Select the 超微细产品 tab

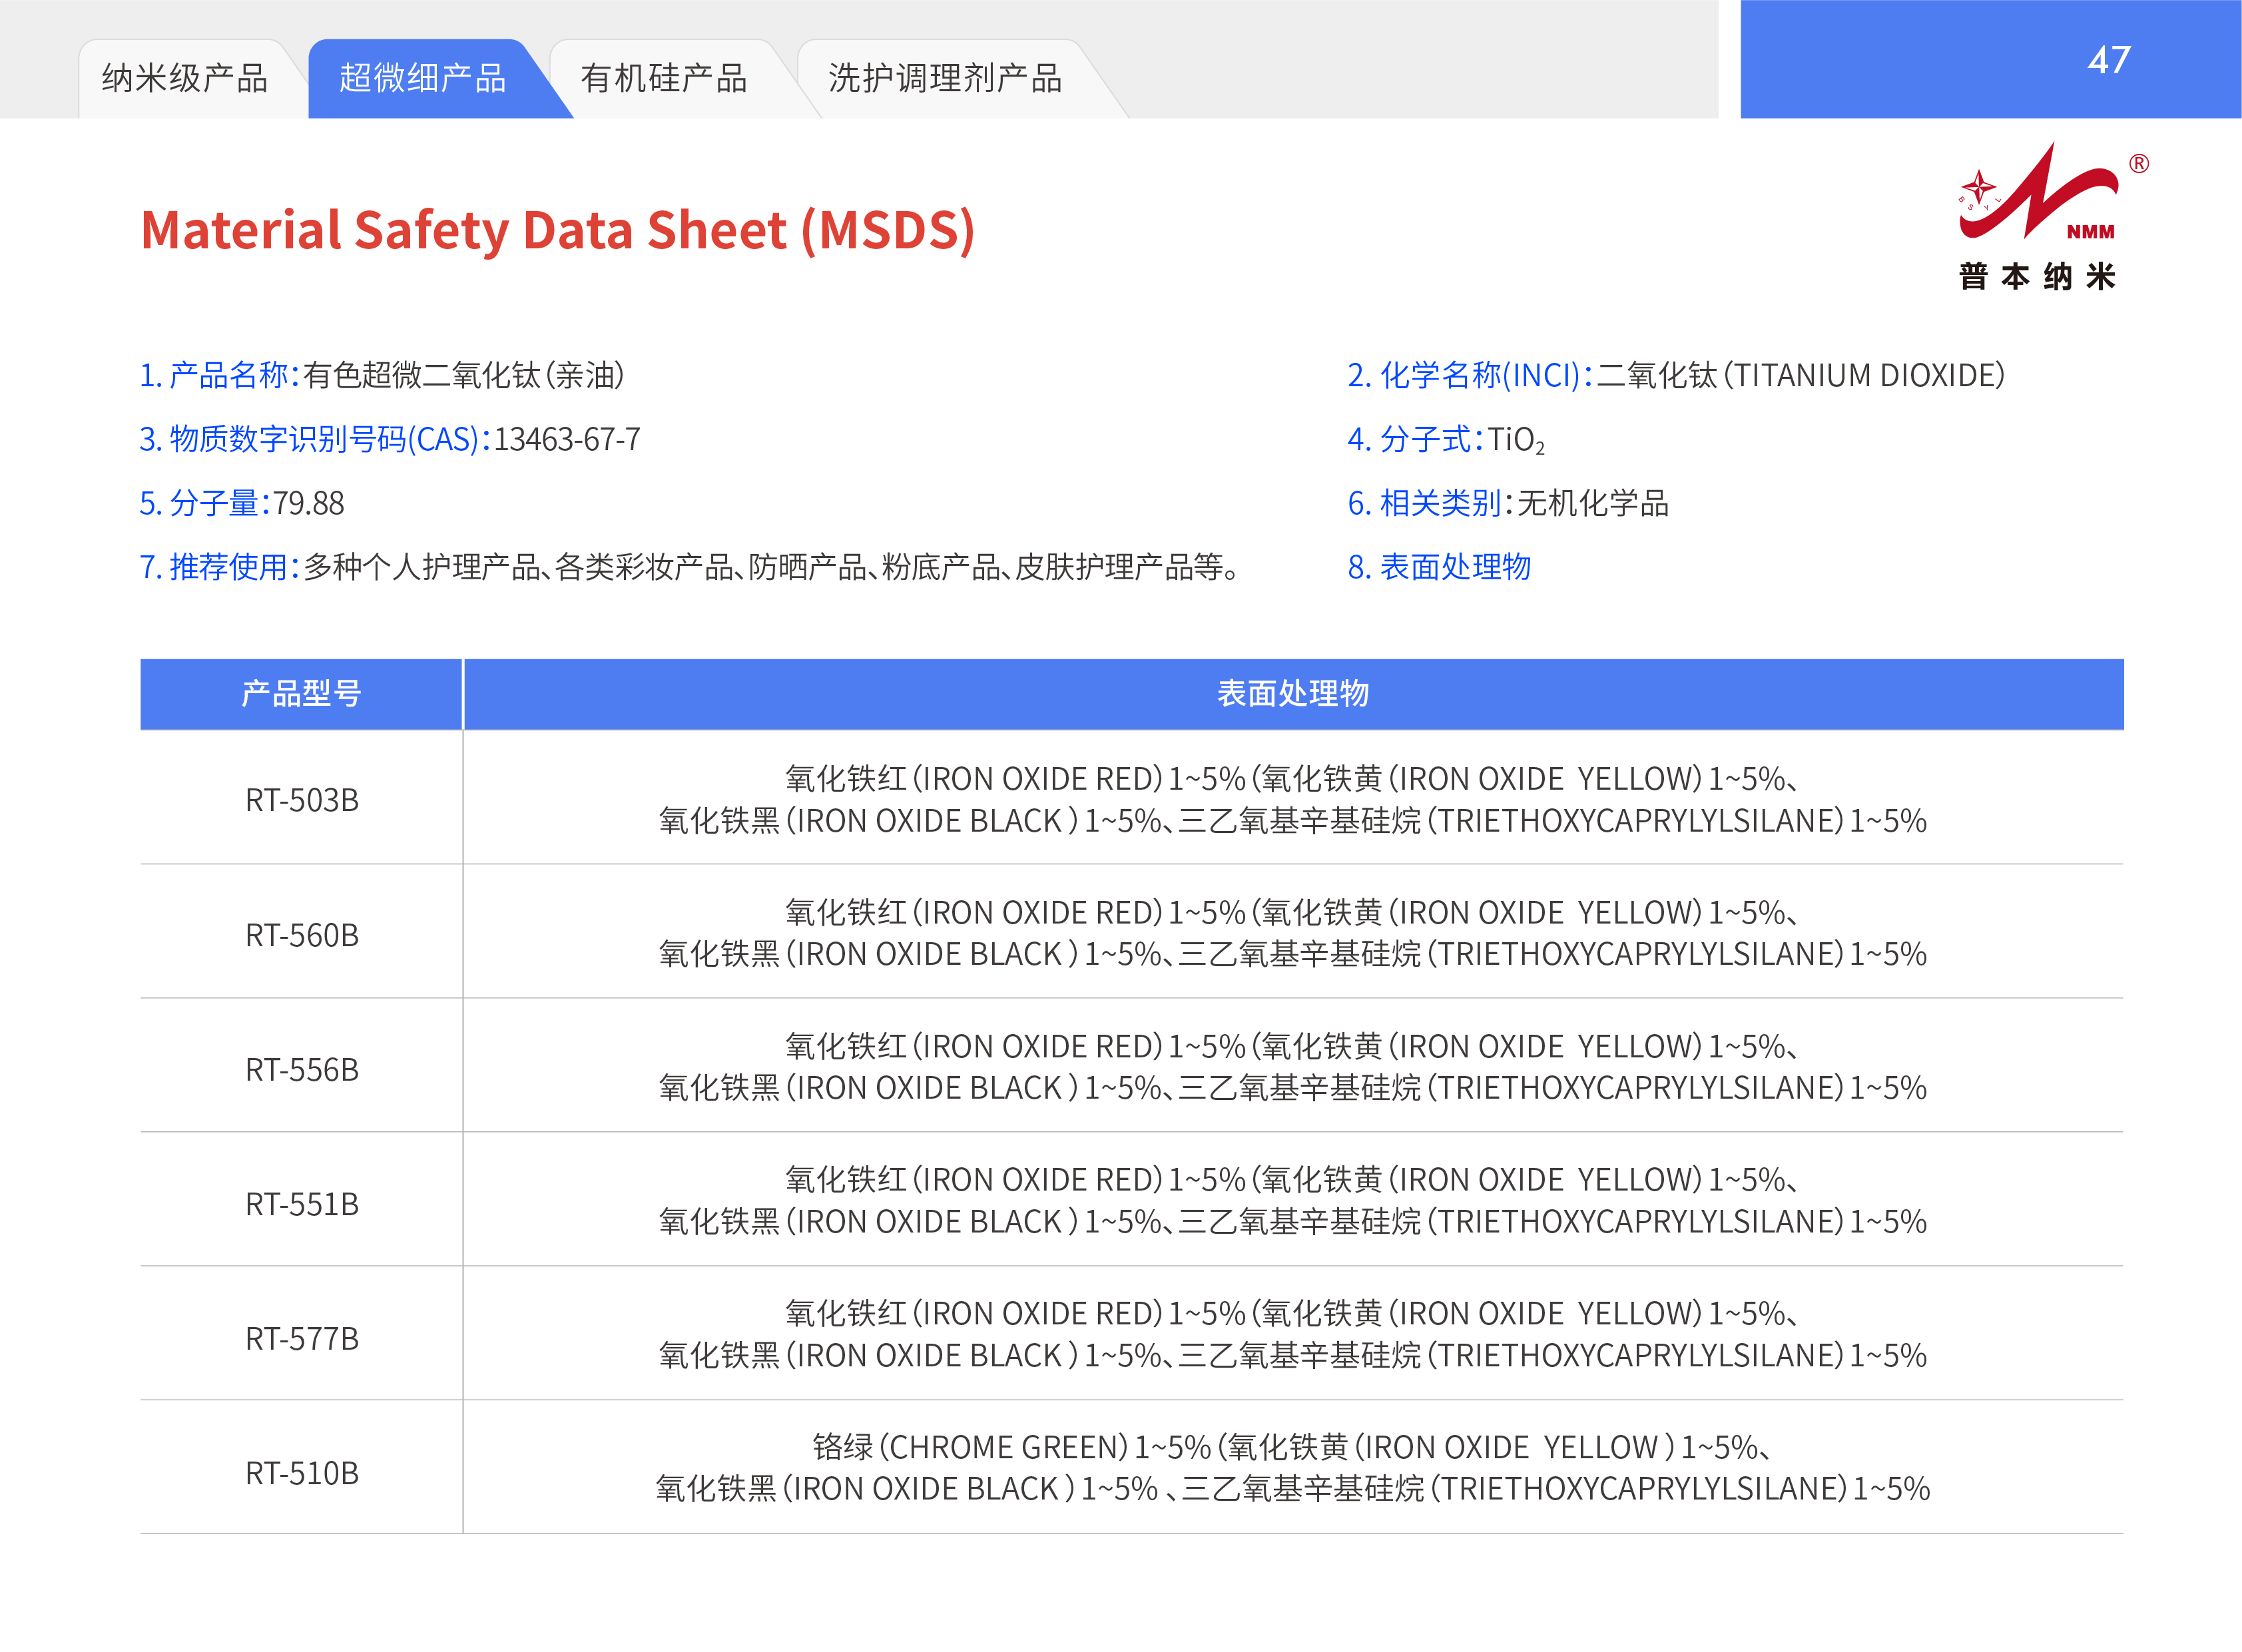(x=423, y=78)
